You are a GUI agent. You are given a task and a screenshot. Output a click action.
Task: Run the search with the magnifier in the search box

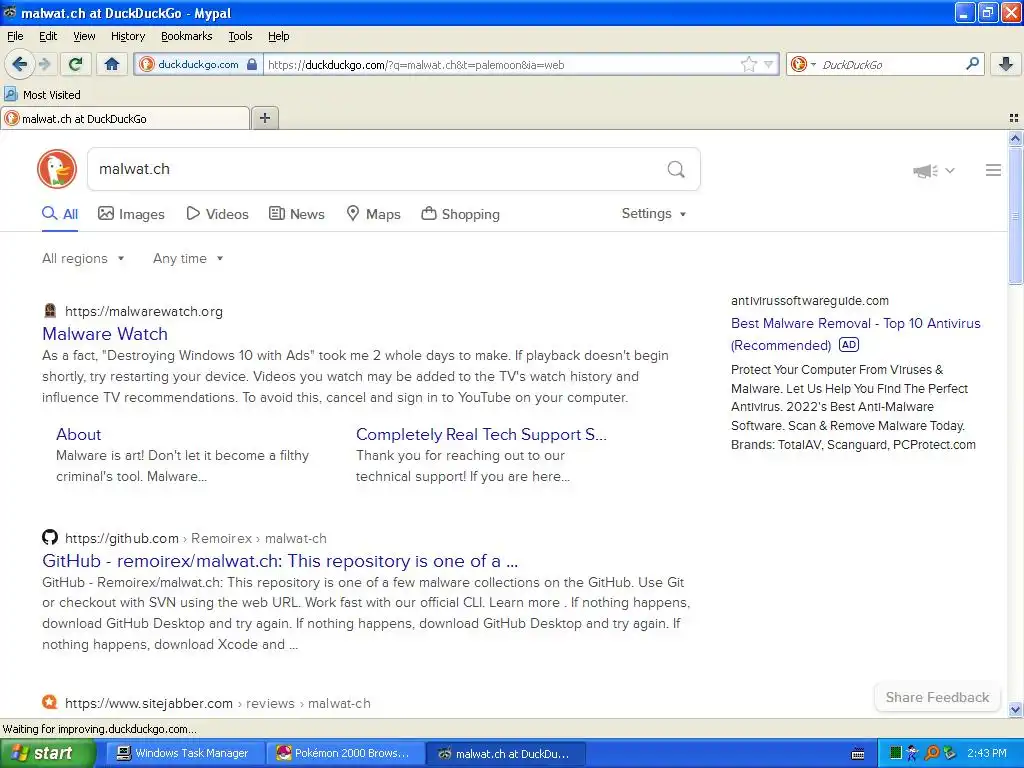[x=676, y=170]
